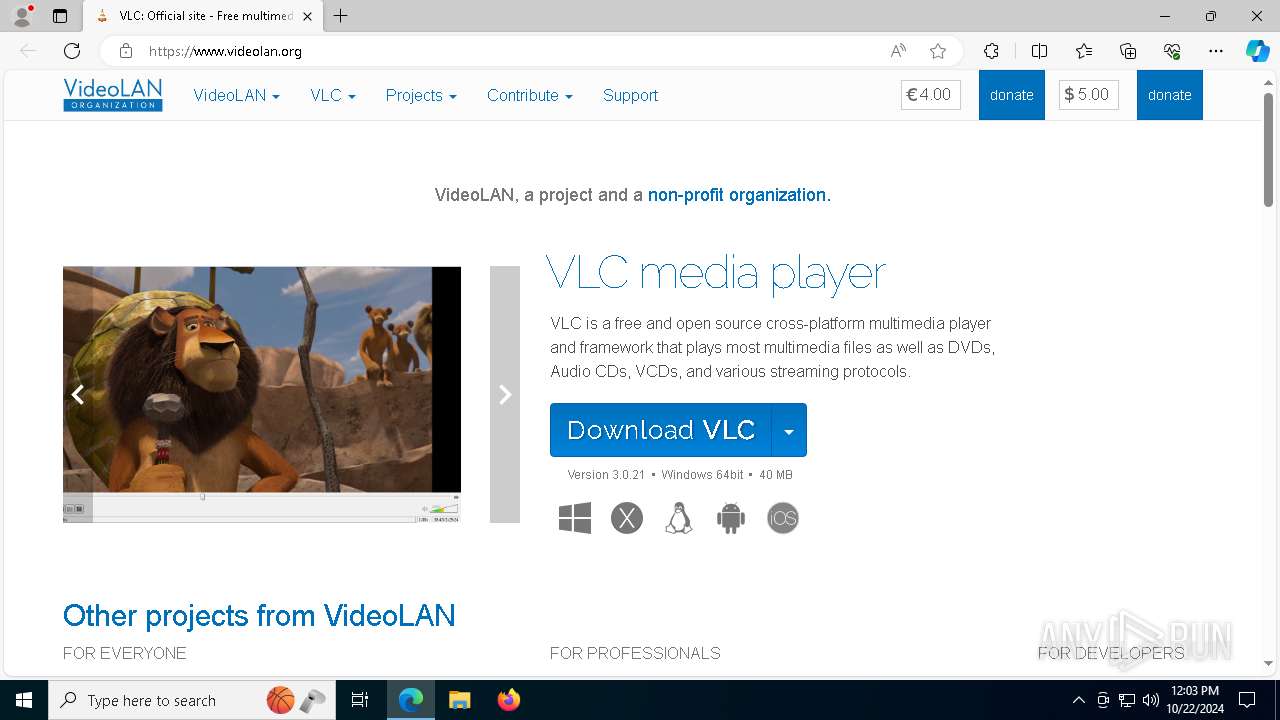
Task: Click the Linux penguin platform icon
Action: (679, 518)
